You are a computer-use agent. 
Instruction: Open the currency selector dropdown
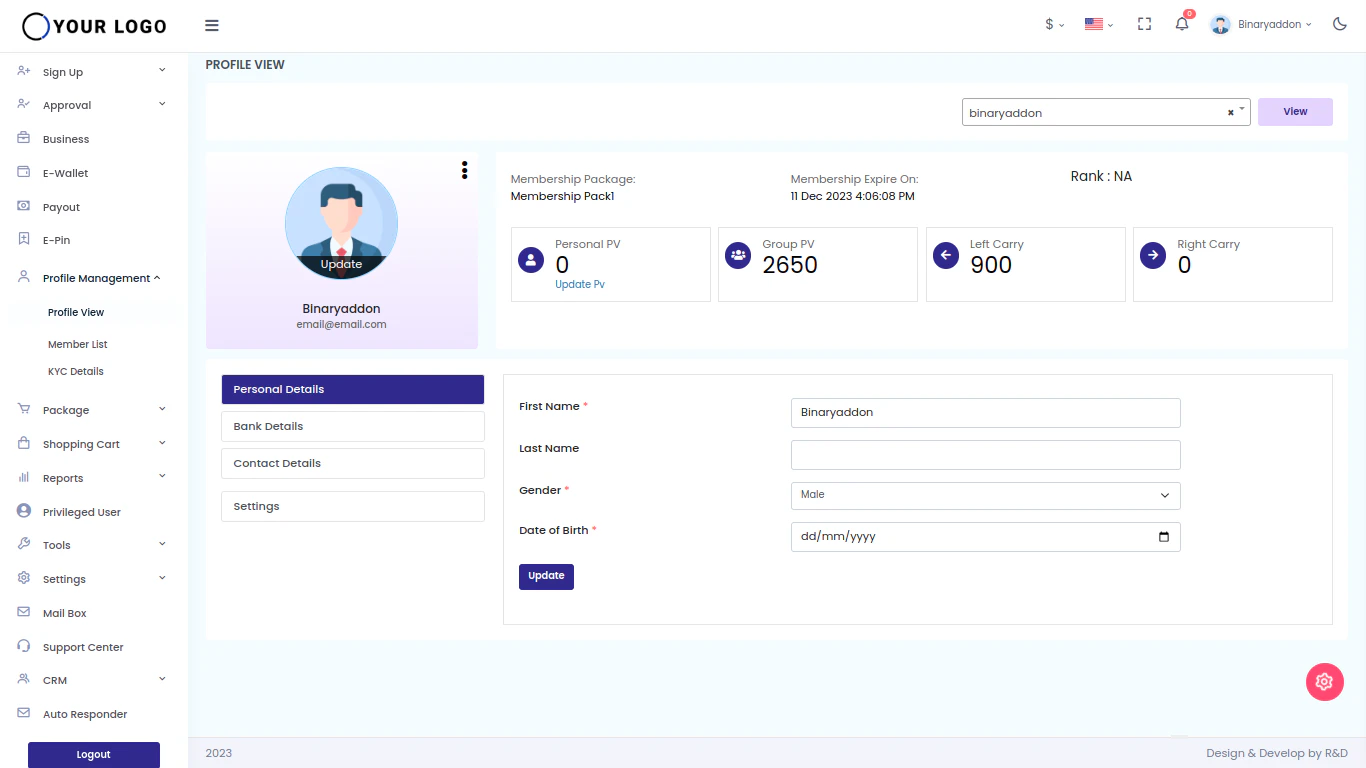[1053, 23]
